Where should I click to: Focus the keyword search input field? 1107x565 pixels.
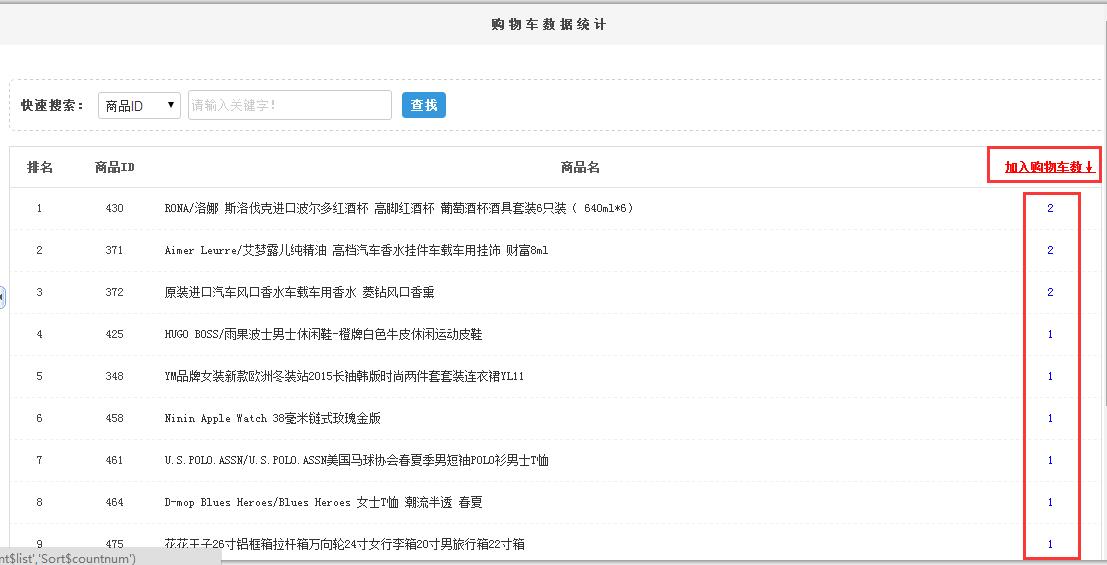click(x=289, y=105)
